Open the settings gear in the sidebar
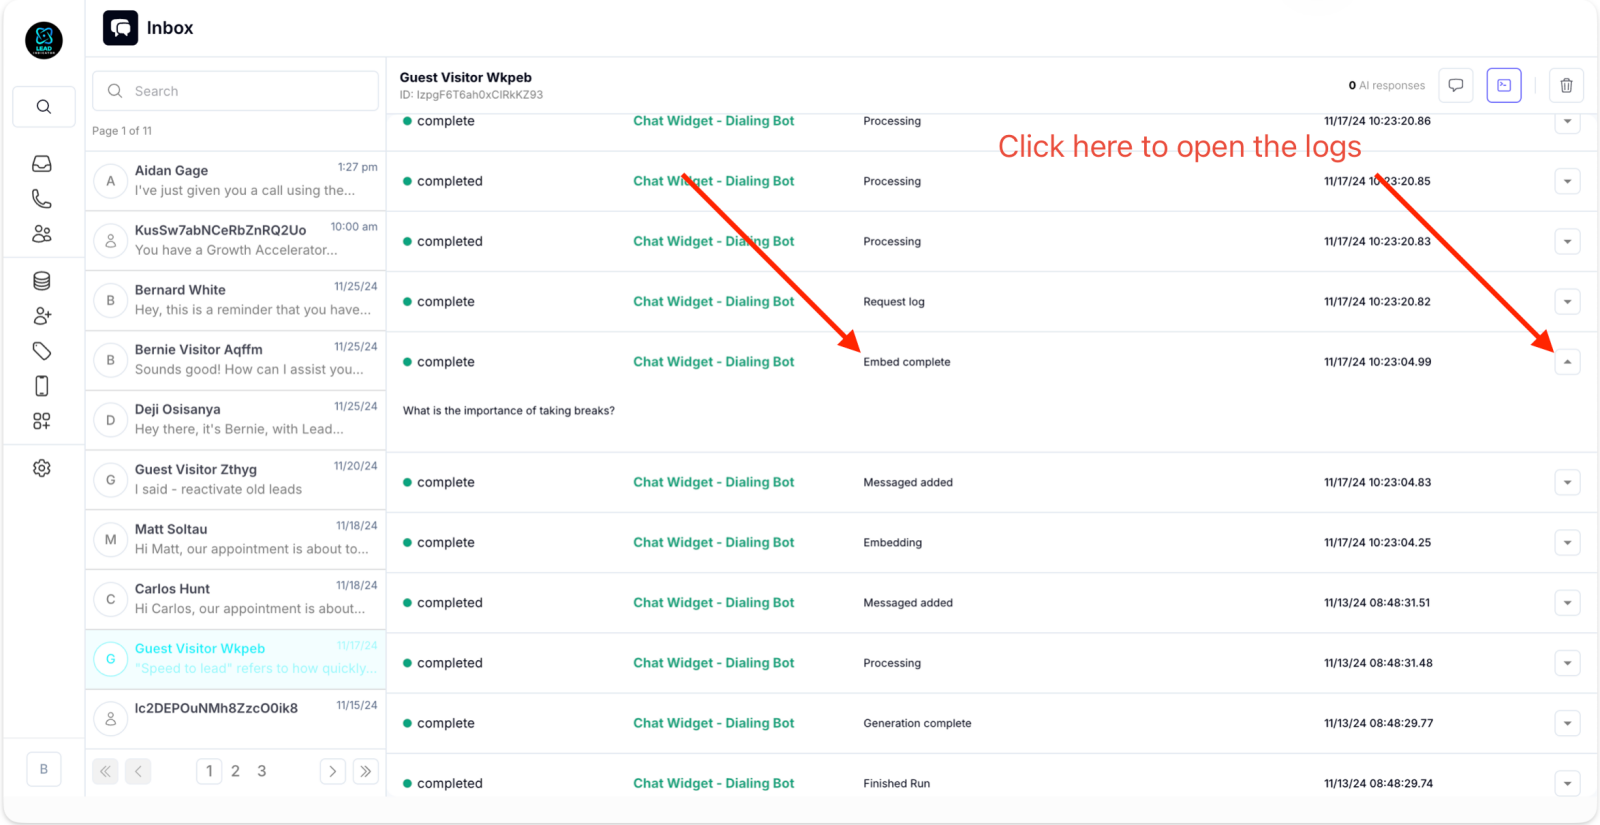This screenshot has width=1600, height=825. [x=42, y=468]
